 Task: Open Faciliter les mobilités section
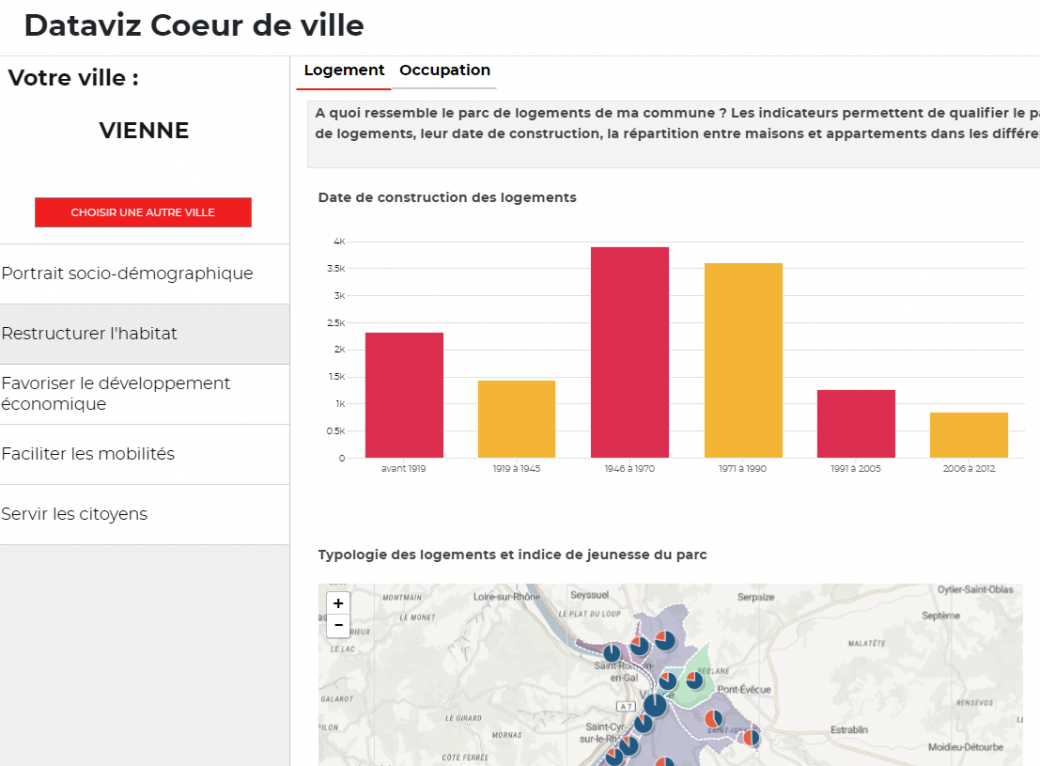point(145,454)
